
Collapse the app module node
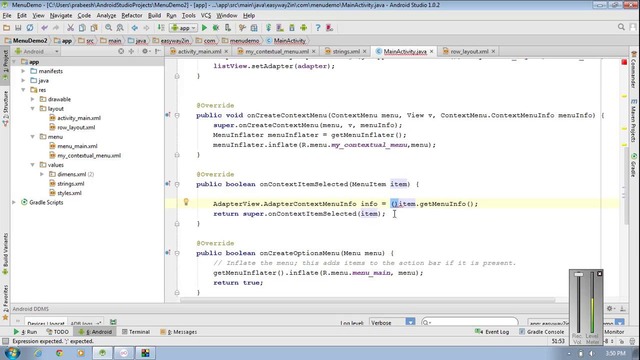pyautogui.click(x=14, y=62)
